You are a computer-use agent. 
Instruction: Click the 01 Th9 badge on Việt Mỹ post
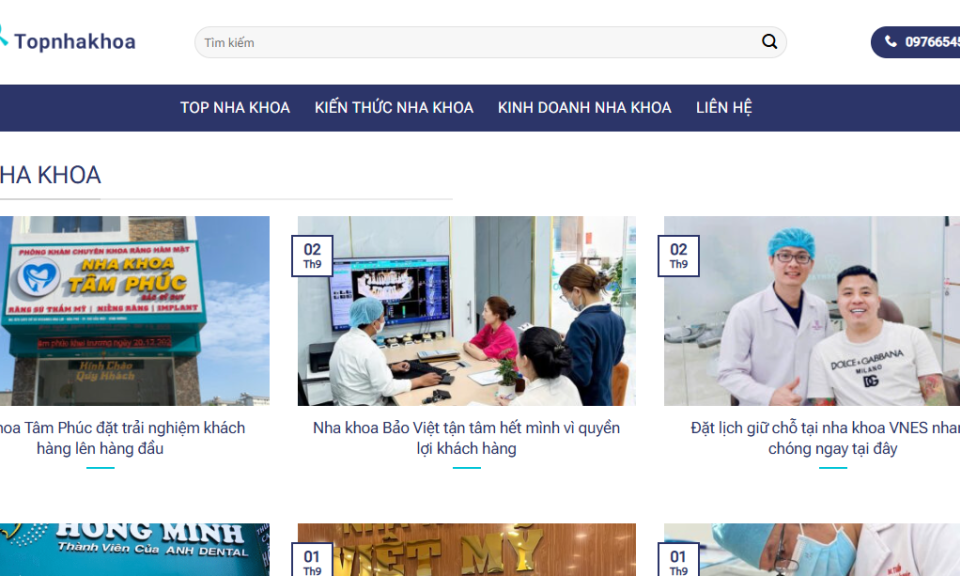click(312, 560)
